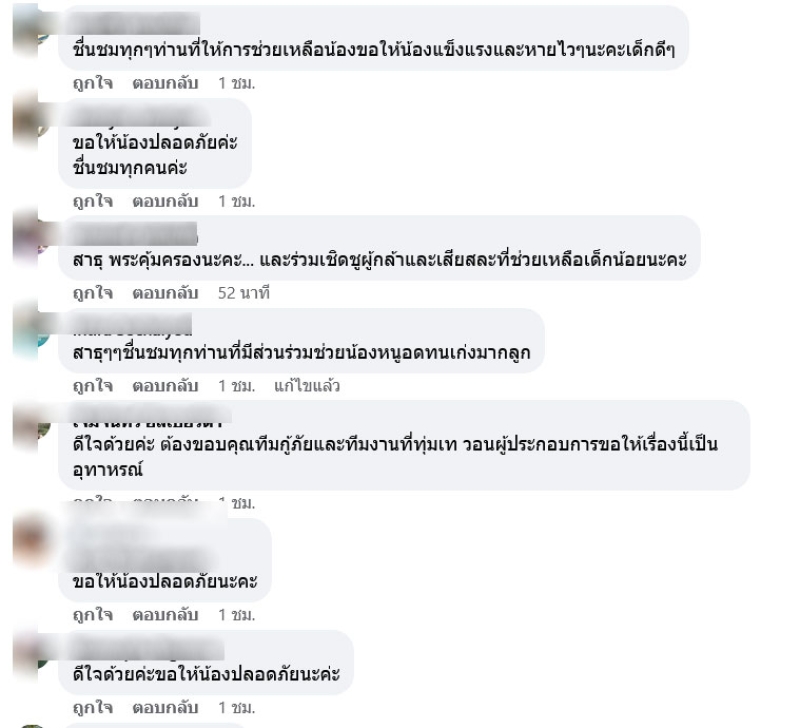Reply to the 'สาธุๆชื่นชมทุกท่าน' comment

coord(165,386)
